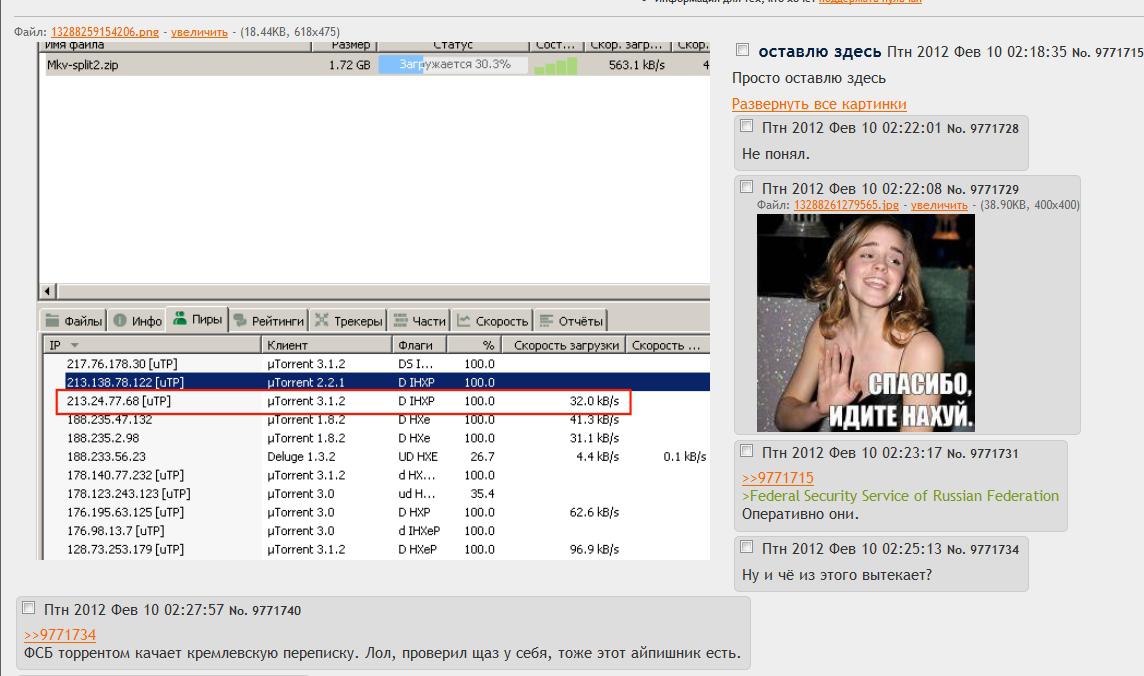Click the text Ну и чё из этого вытекает?

tap(837, 575)
